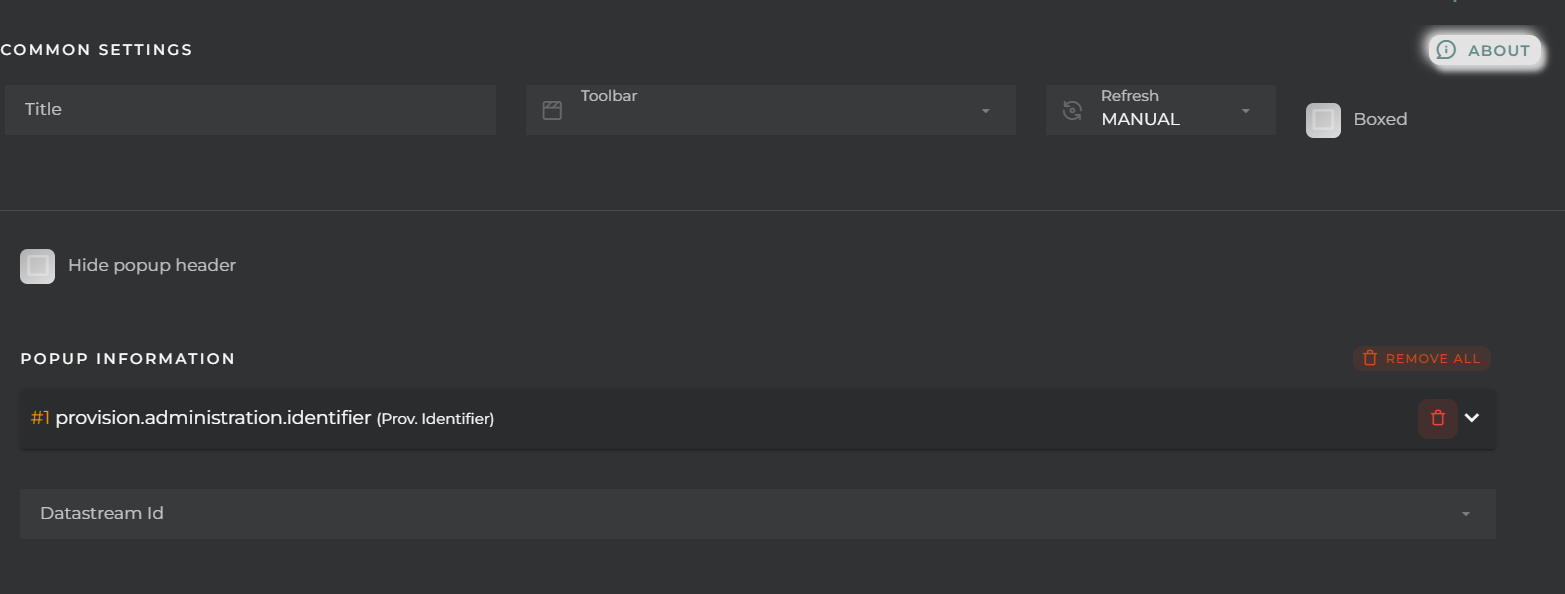The height and width of the screenshot is (594, 1565).
Task: Click the Datastream Id field label
Action: click(x=102, y=513)
